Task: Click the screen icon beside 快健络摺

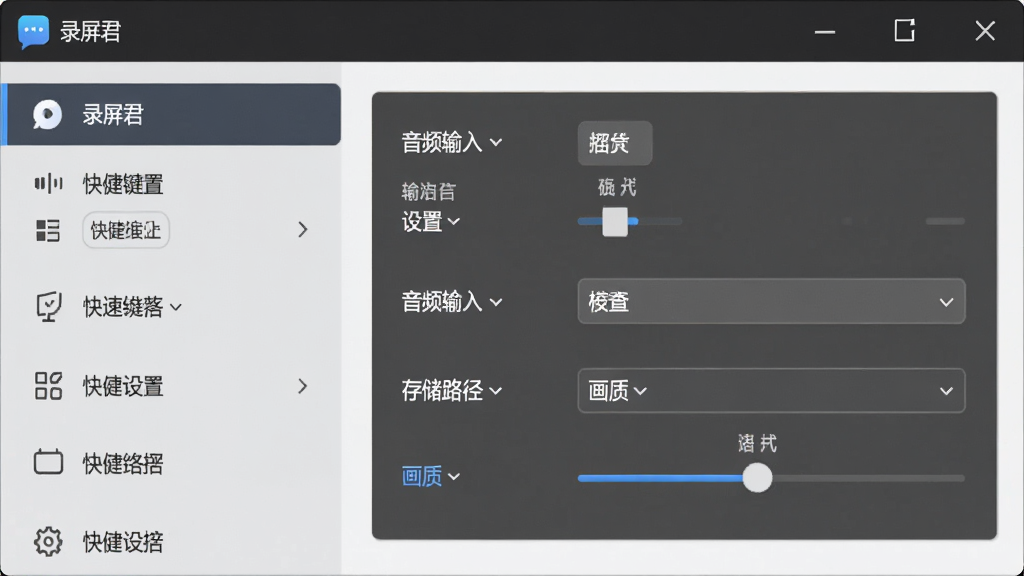Action: 48,462
